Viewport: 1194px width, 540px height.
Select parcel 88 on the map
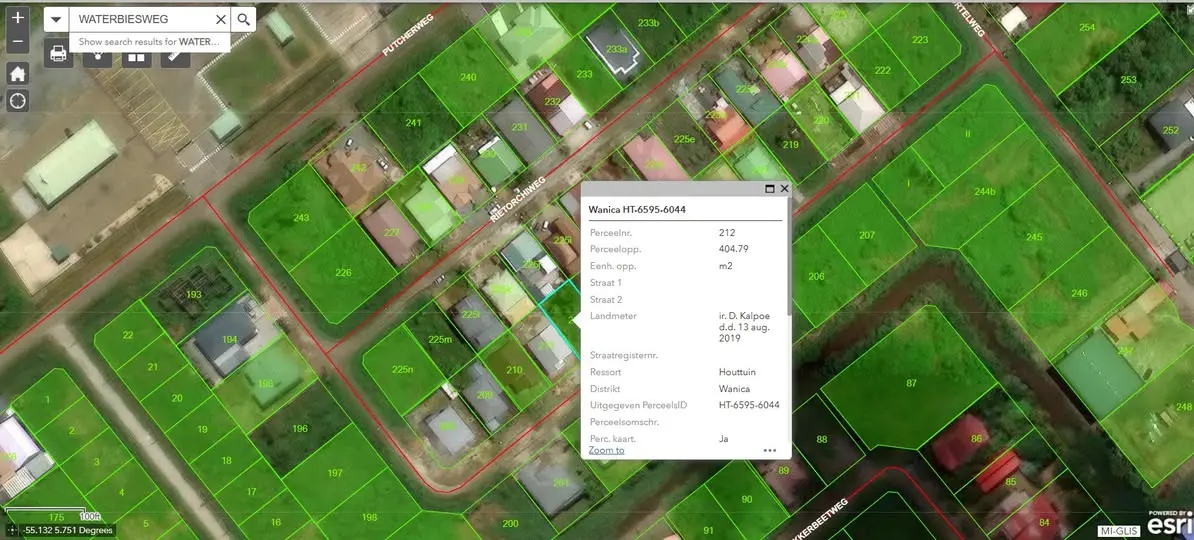click(x=821, y=439)
